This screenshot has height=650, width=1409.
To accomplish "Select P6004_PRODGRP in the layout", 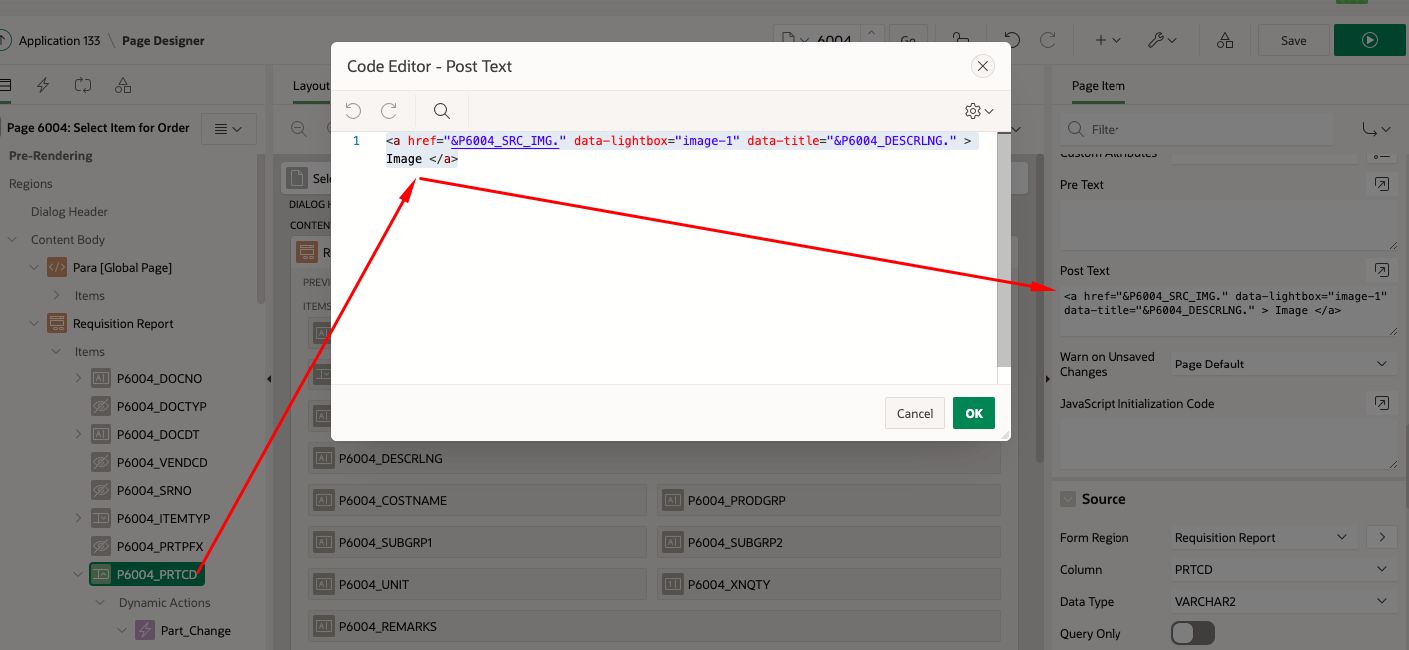I will 829,500.
